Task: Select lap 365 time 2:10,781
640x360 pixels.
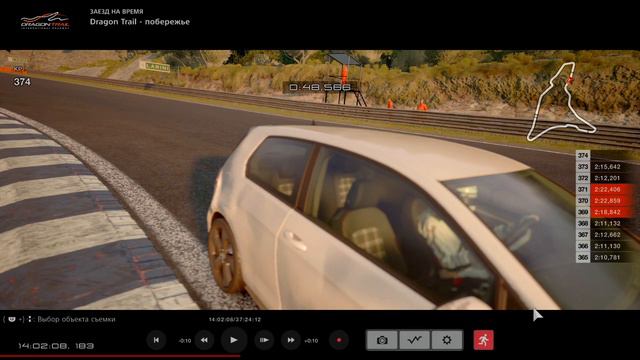Action: tap(606, 258)
